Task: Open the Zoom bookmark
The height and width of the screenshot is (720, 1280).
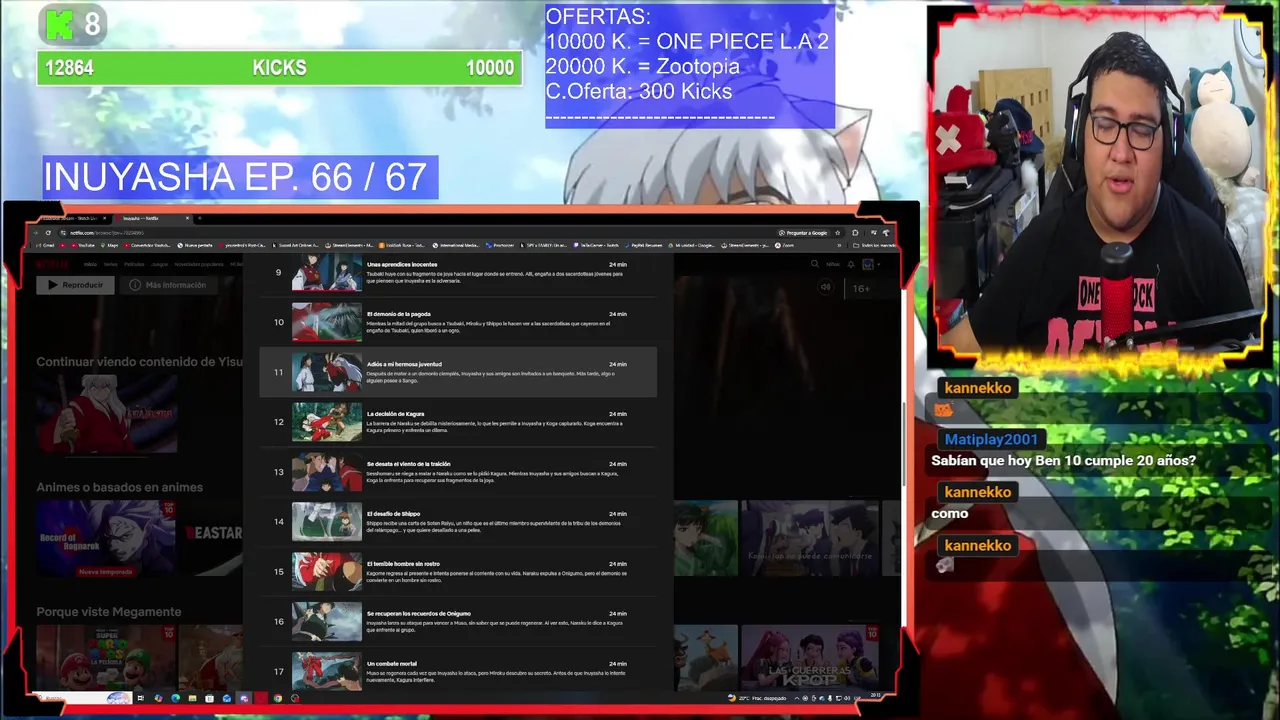Action: (784, 245)
